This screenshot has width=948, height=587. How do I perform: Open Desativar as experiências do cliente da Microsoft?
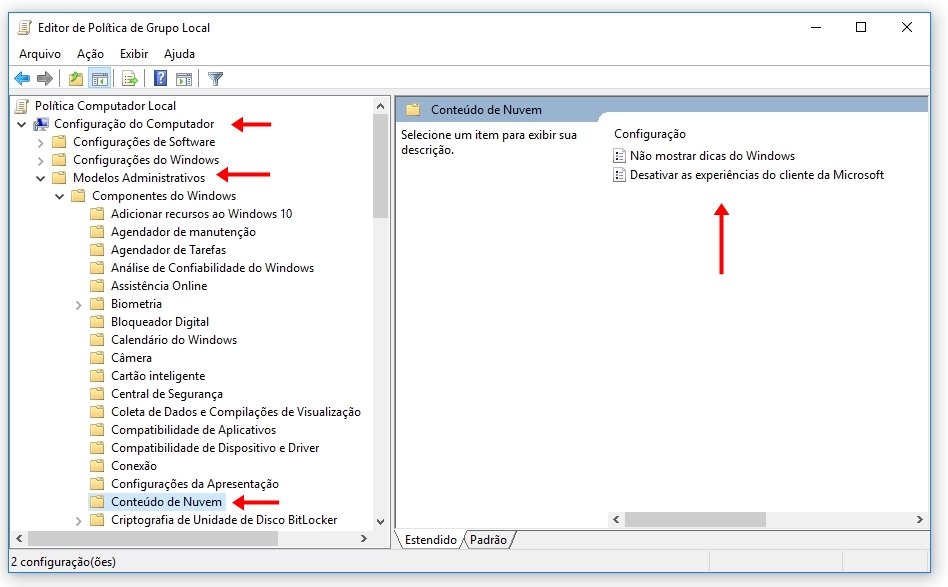point(757,175)
